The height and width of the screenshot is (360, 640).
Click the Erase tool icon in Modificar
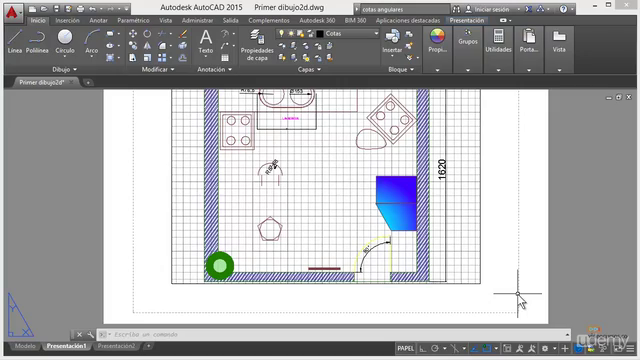tap(183, 33)
